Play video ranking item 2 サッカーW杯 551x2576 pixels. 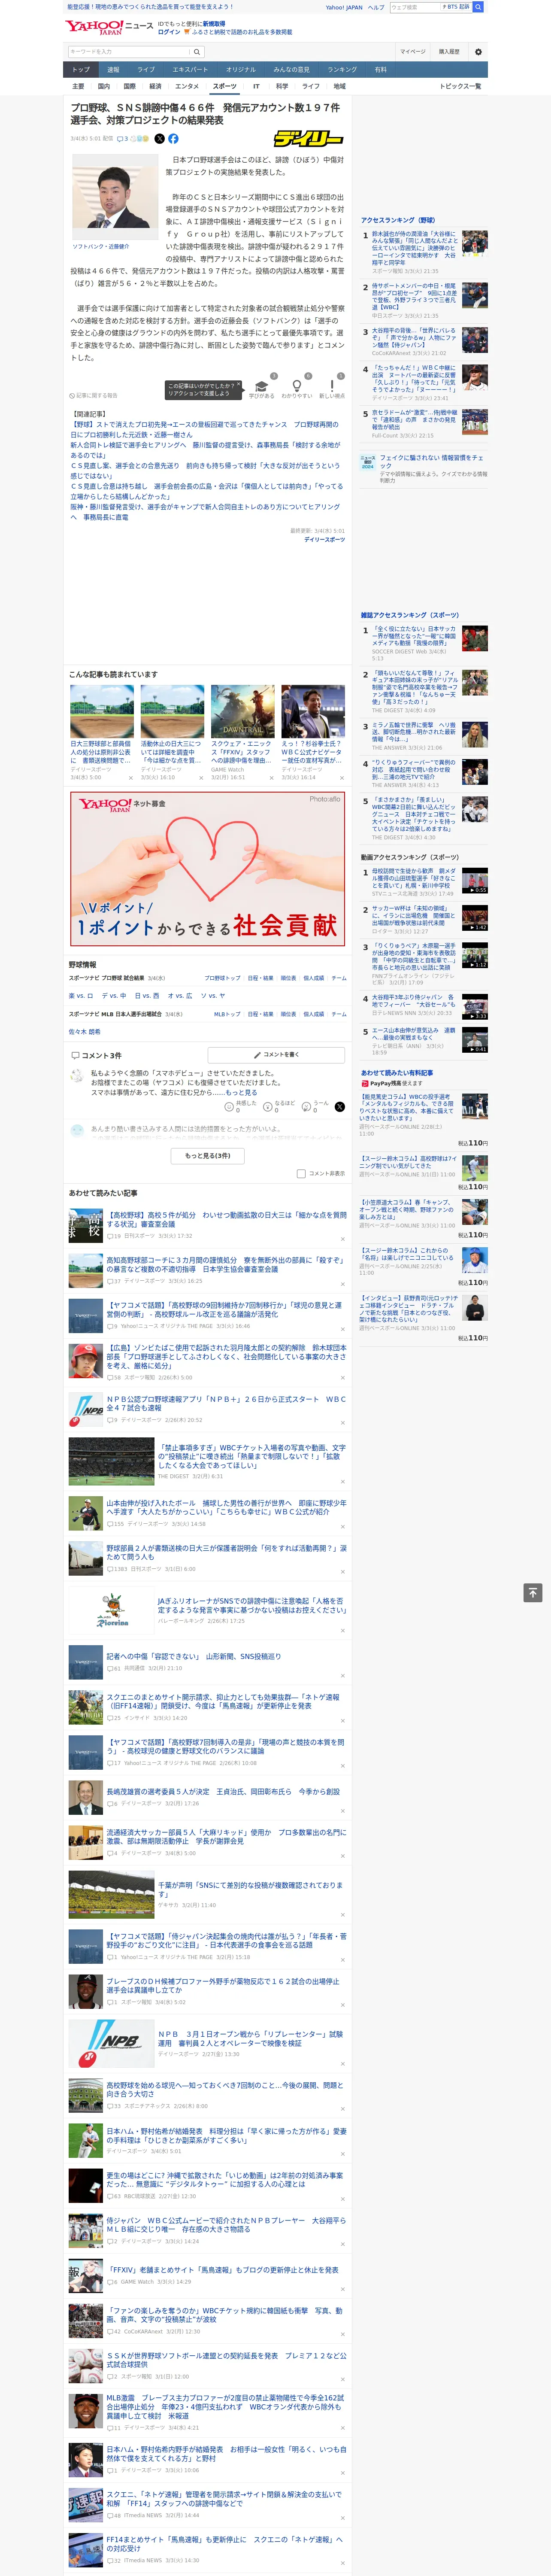tap(474, 918)
